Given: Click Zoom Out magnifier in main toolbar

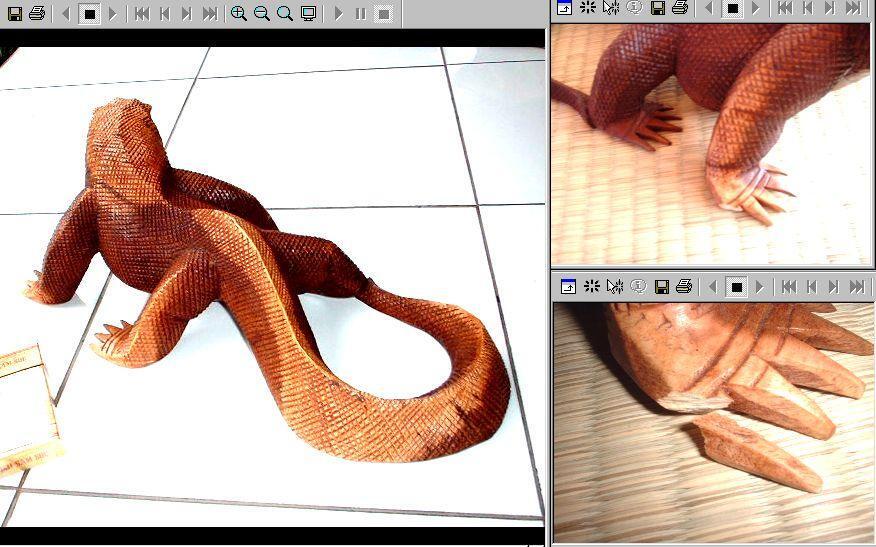Looking at the screenshot, I should point(262,14).
